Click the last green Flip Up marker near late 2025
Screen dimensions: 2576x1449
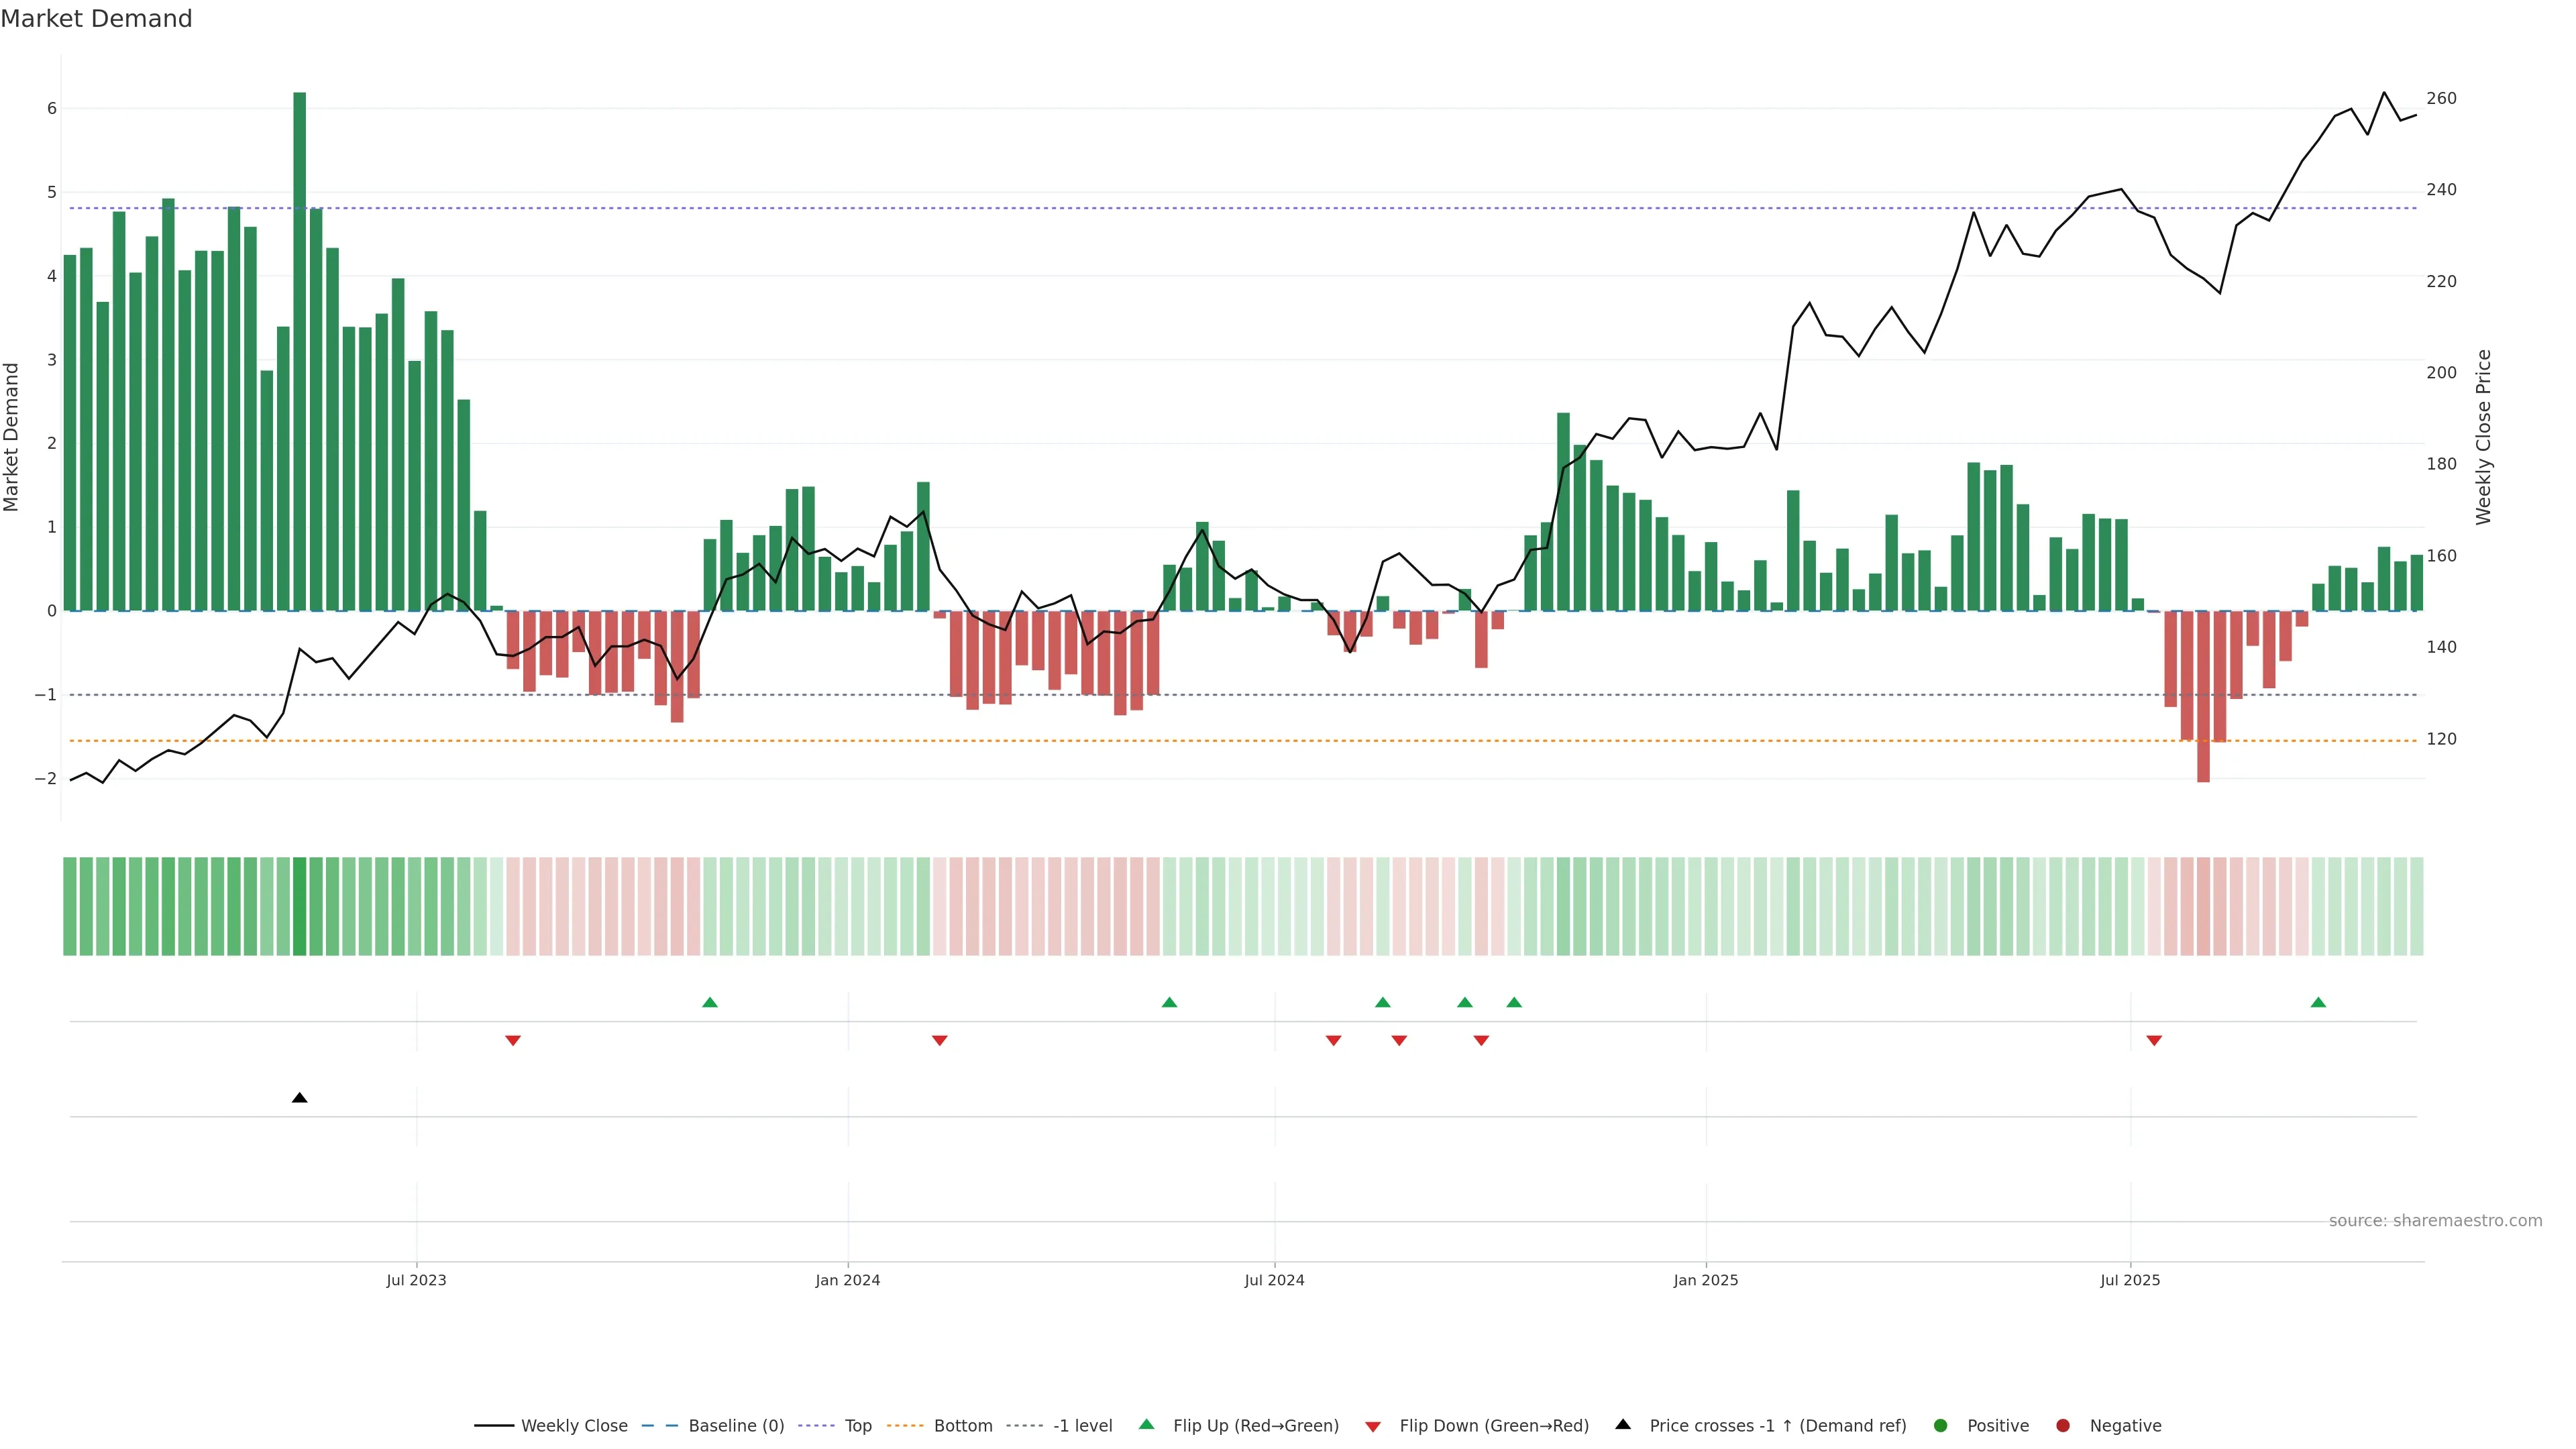2318,1002
